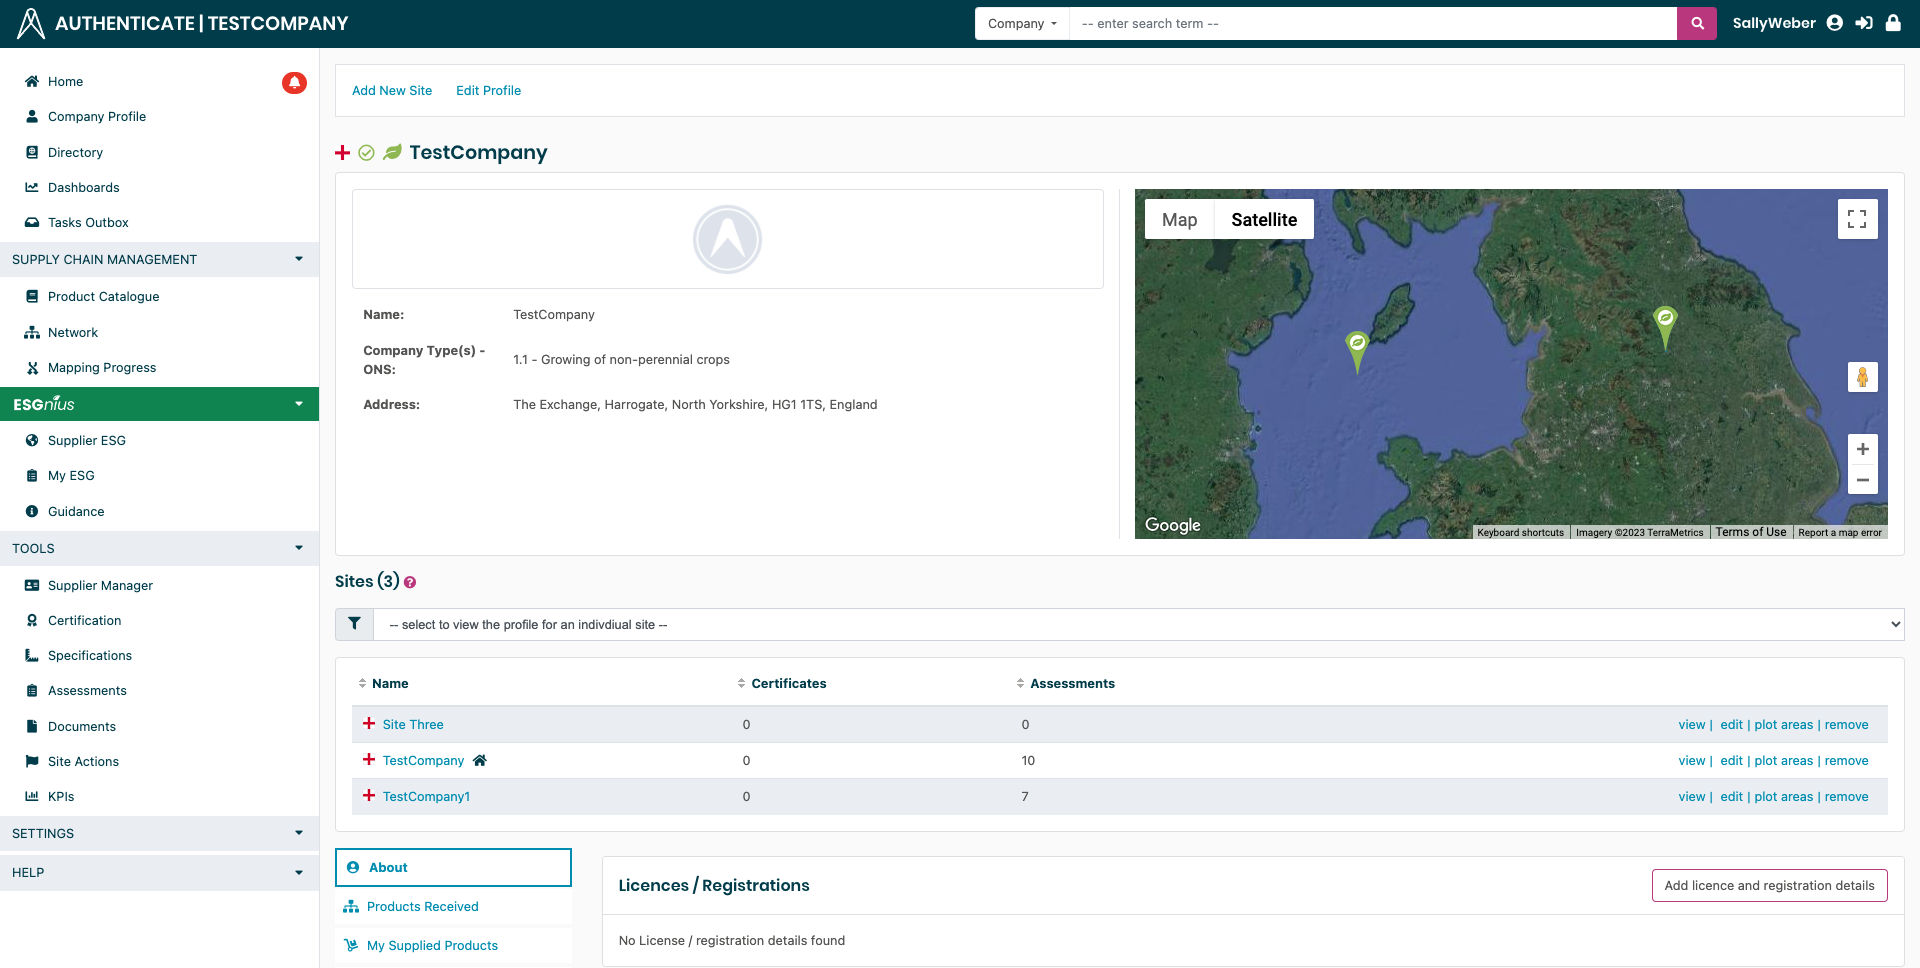Click the filter funnel icon

tap(355, 624)
